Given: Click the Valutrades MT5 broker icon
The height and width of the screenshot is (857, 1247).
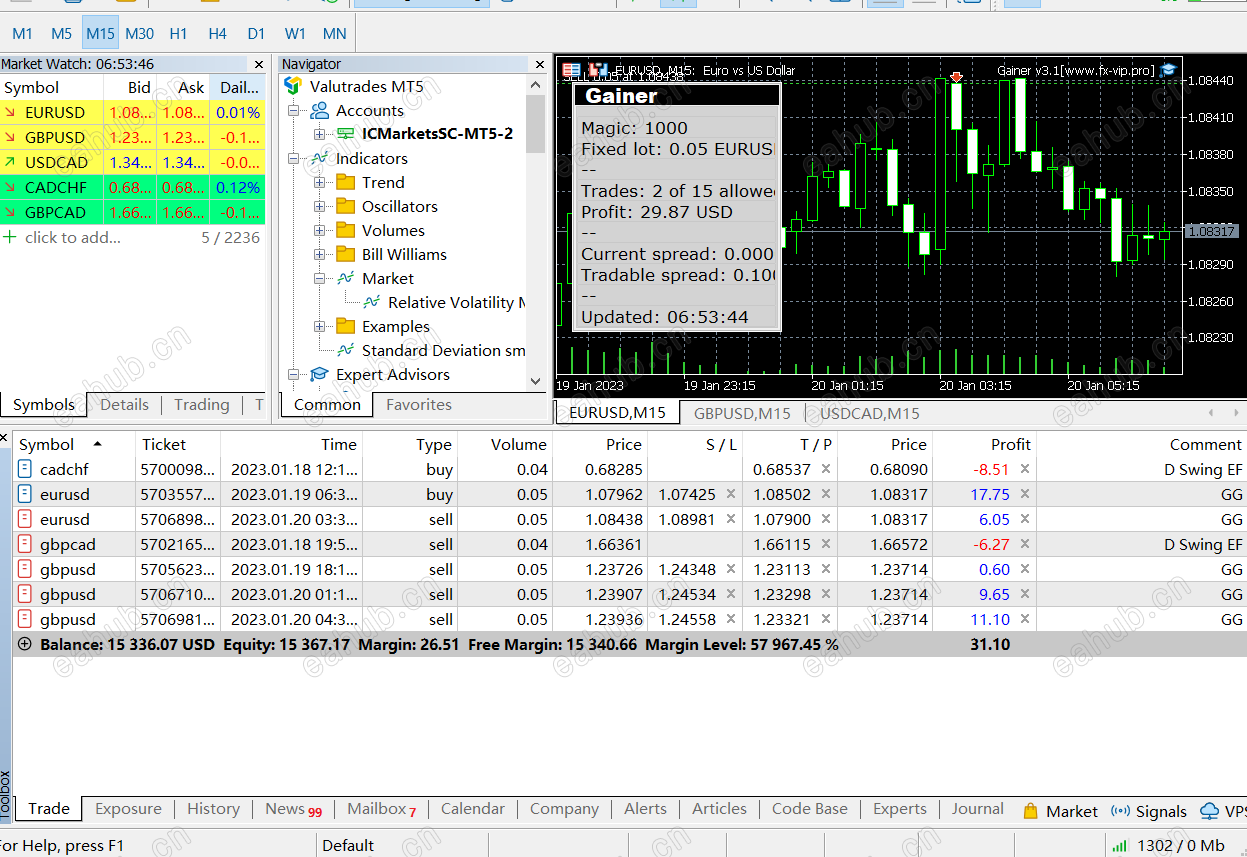Looking at the screenshot, I should (x=293, y=87).
